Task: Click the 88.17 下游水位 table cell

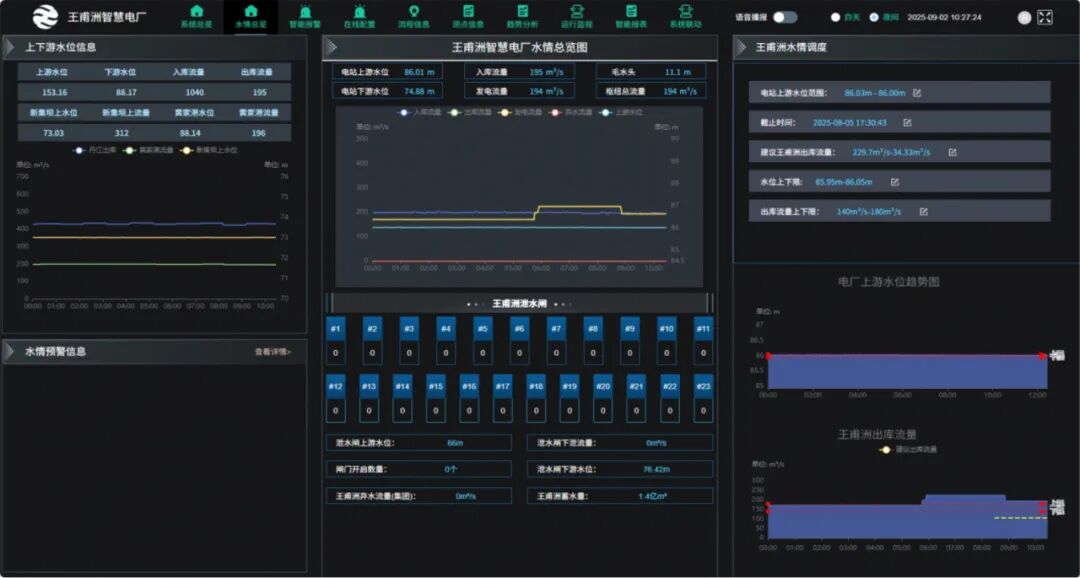Action: tap(126, 92)
